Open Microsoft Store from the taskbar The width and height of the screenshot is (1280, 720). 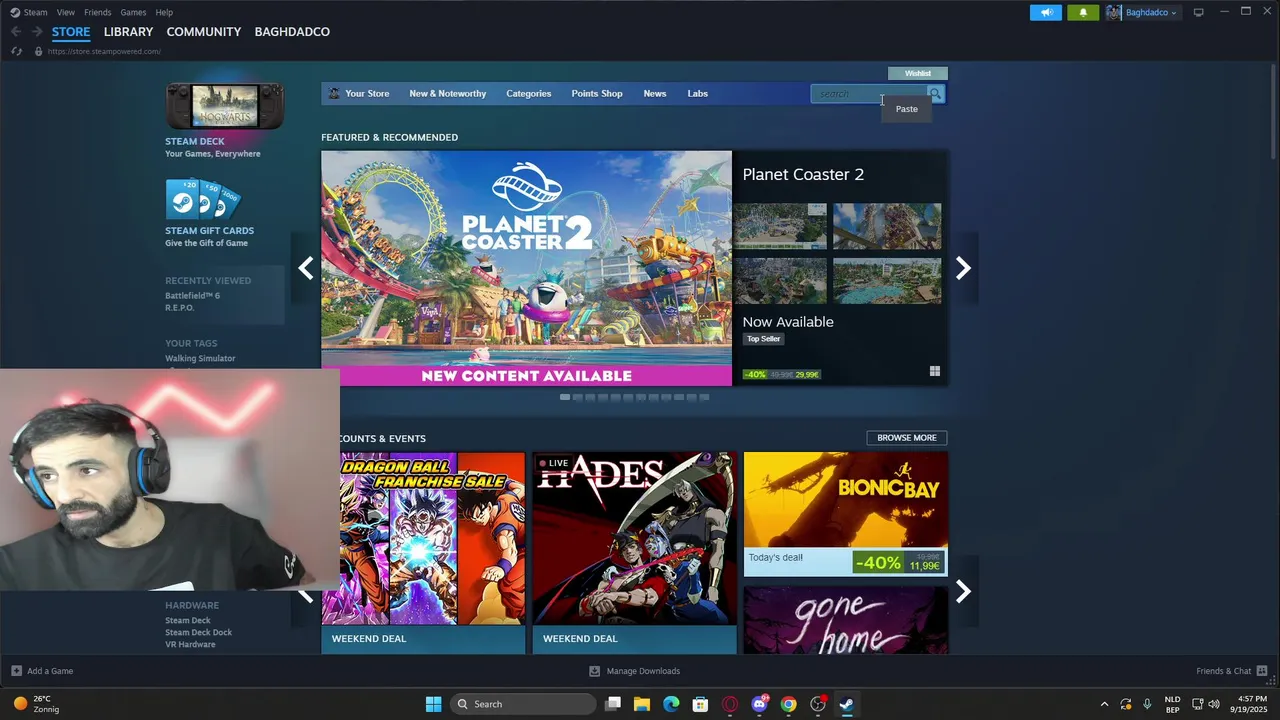[700, 704]
